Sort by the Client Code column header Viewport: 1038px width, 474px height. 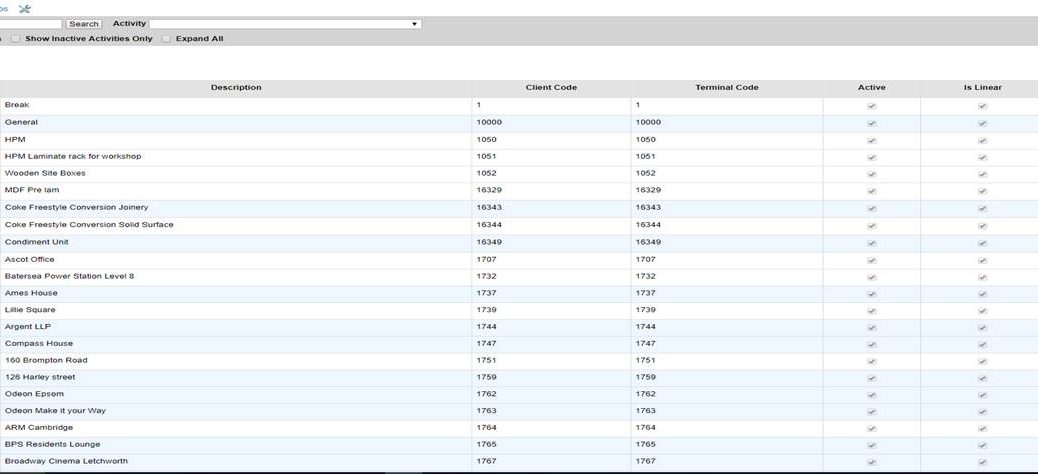(551, 88)
